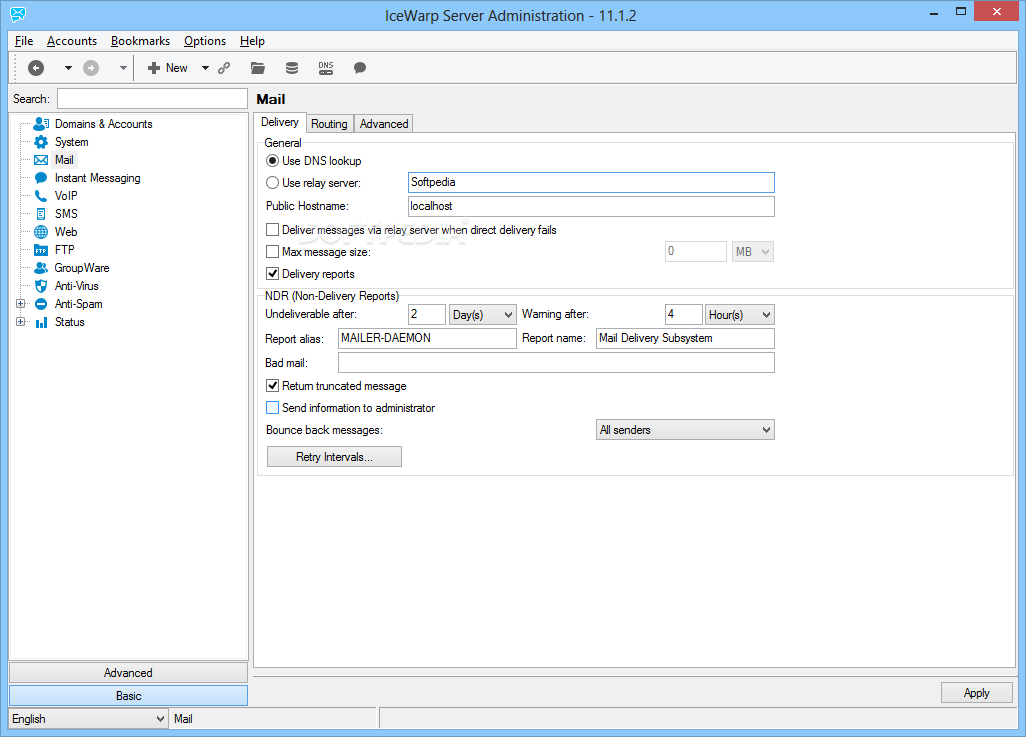Click the Report name field

pyautogui.click(x=685, y=338)
